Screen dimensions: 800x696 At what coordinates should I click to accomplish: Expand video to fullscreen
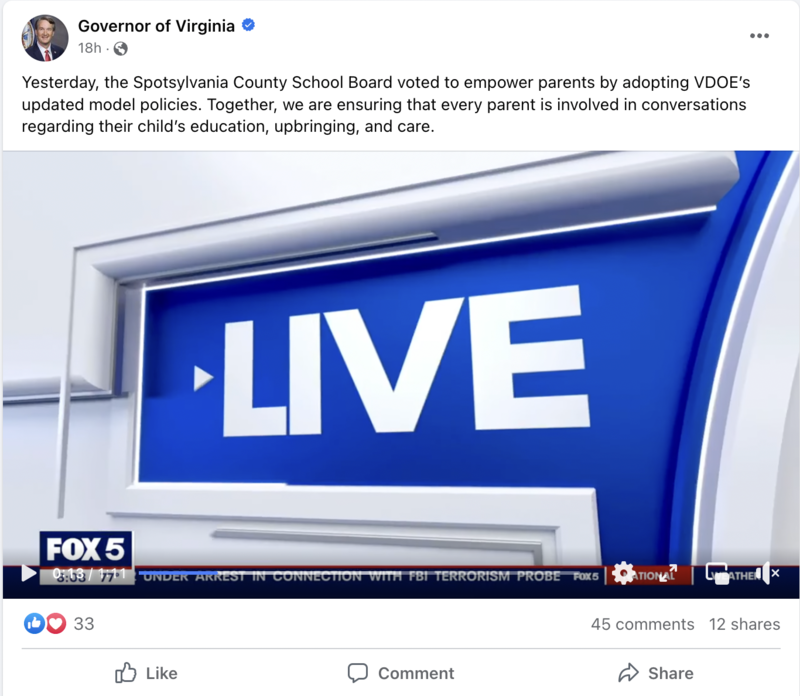(x=669, y=573)
